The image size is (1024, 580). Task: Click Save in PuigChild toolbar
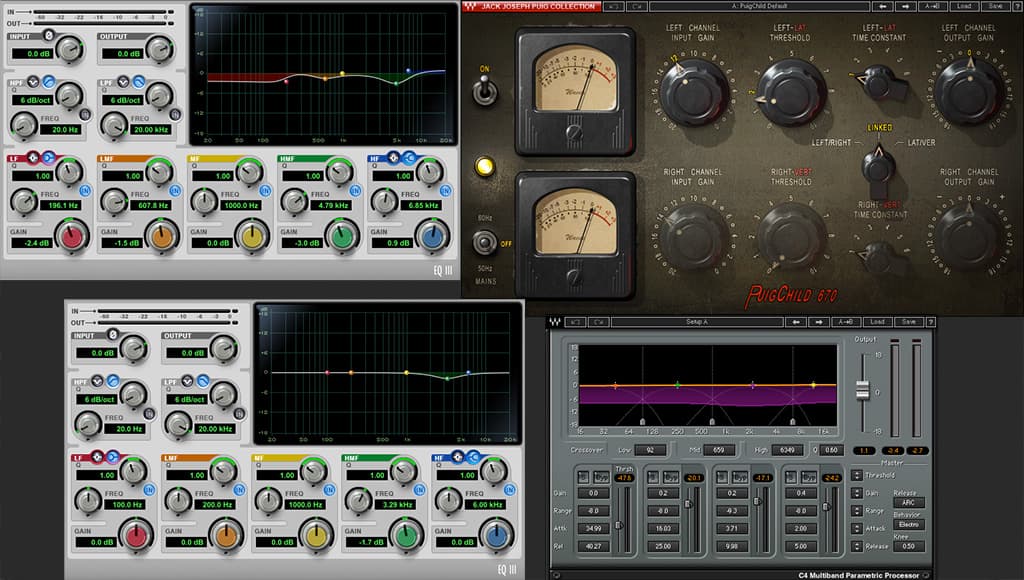(995, 6)
